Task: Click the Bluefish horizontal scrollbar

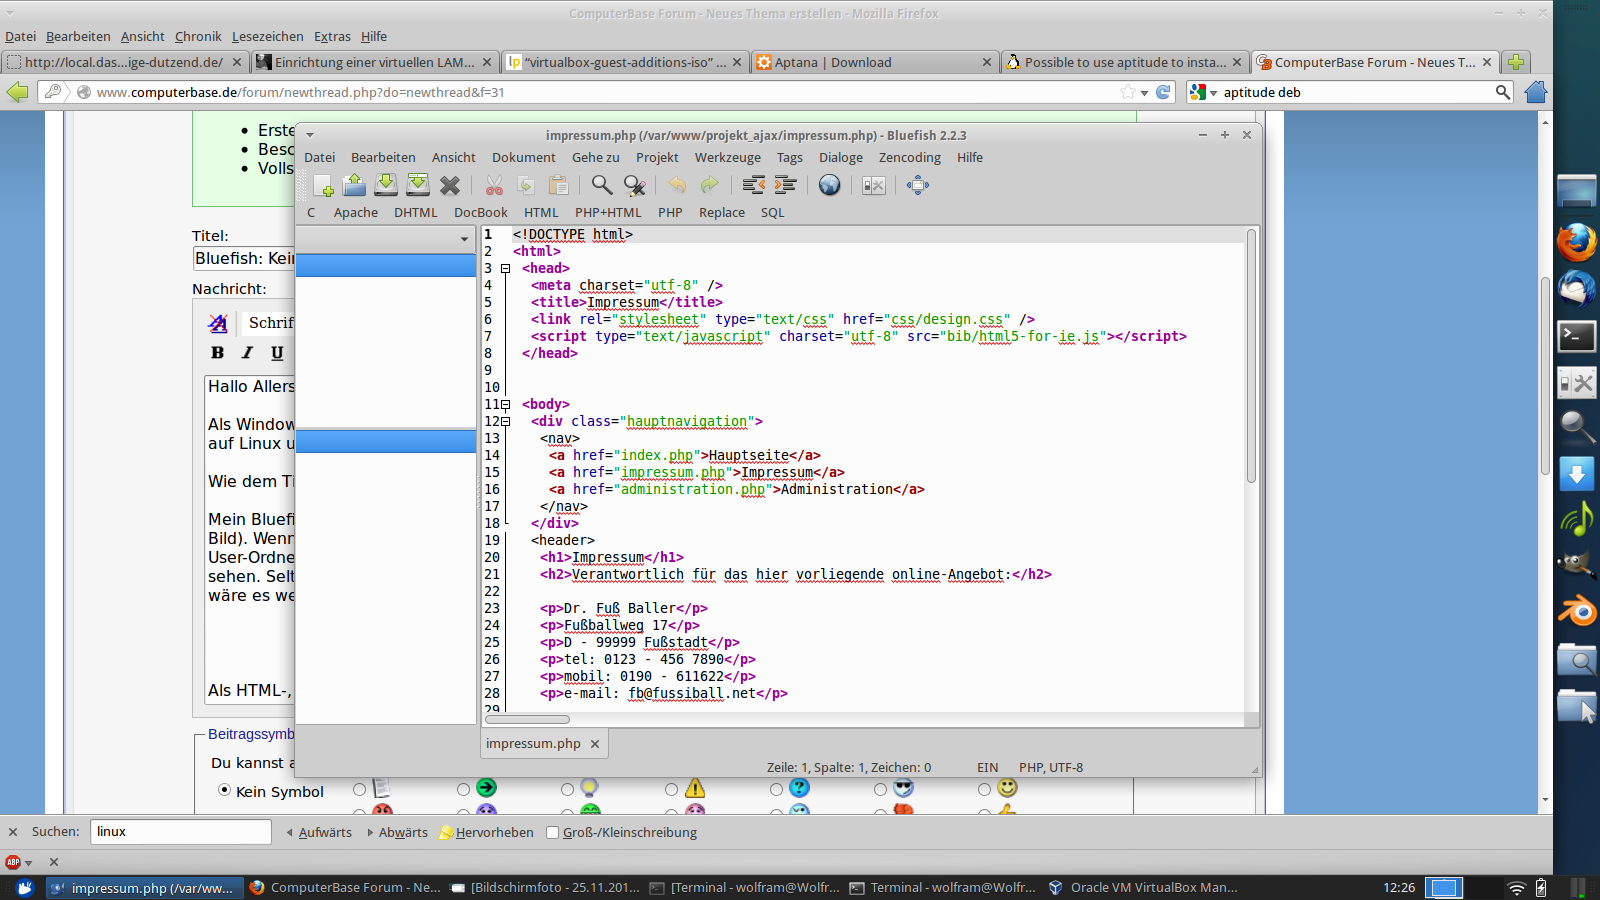Action: tap(527, 719)
